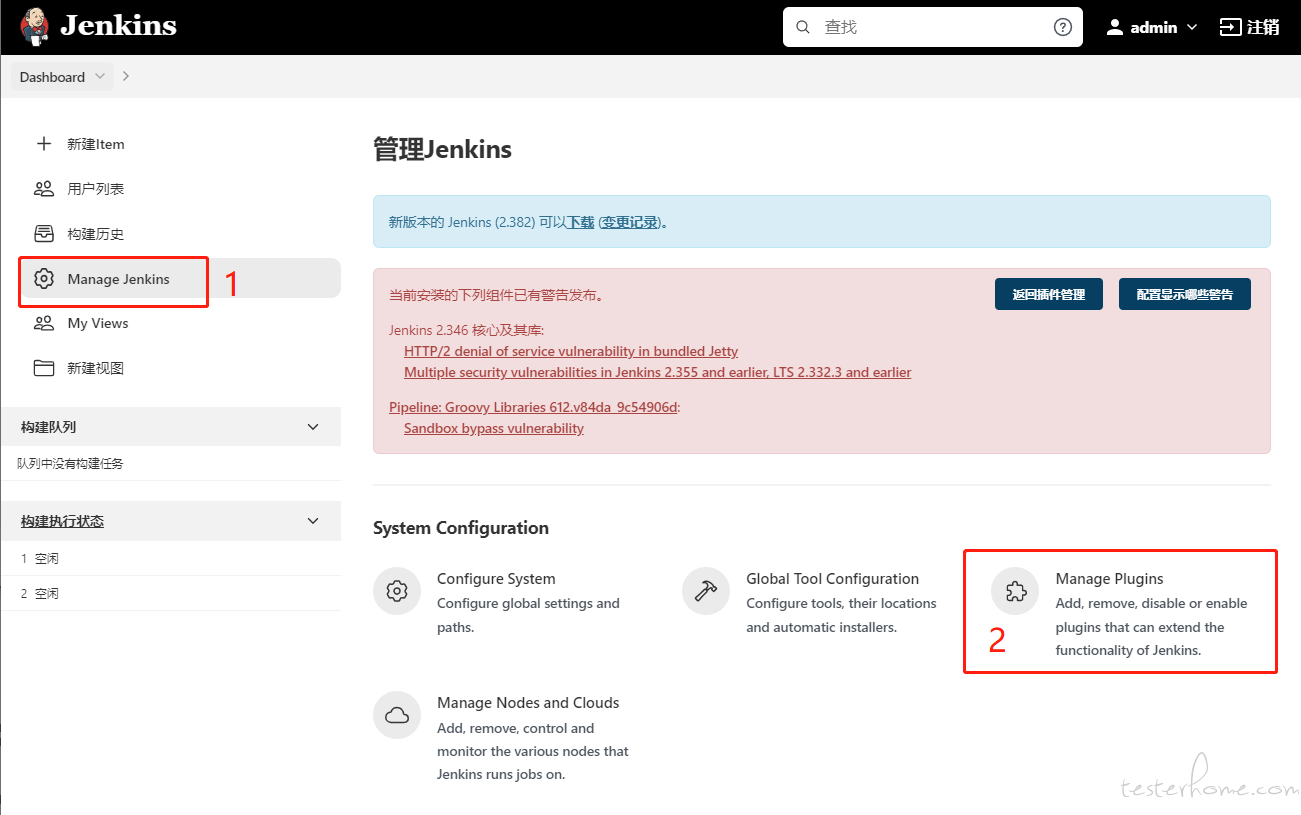Click 队列中没有构建任务 text
Image resolution: width=1301 pixels, height=815 pixels.
[70, 463]
